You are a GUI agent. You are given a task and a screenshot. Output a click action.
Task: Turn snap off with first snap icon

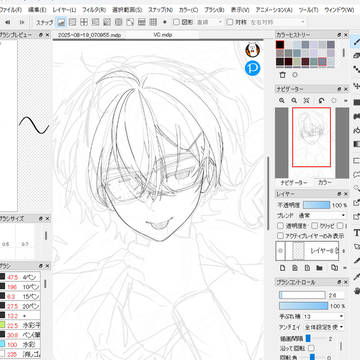pyautogui.click(x=61, y=22)
